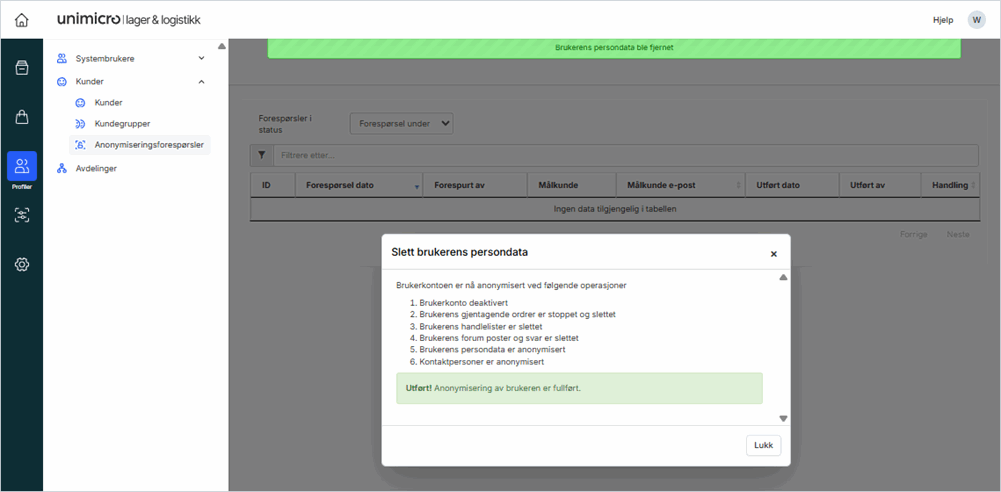Viewport: 1001px width, 492px height.
Task: Open the Hjelp link
Action: 942,20
